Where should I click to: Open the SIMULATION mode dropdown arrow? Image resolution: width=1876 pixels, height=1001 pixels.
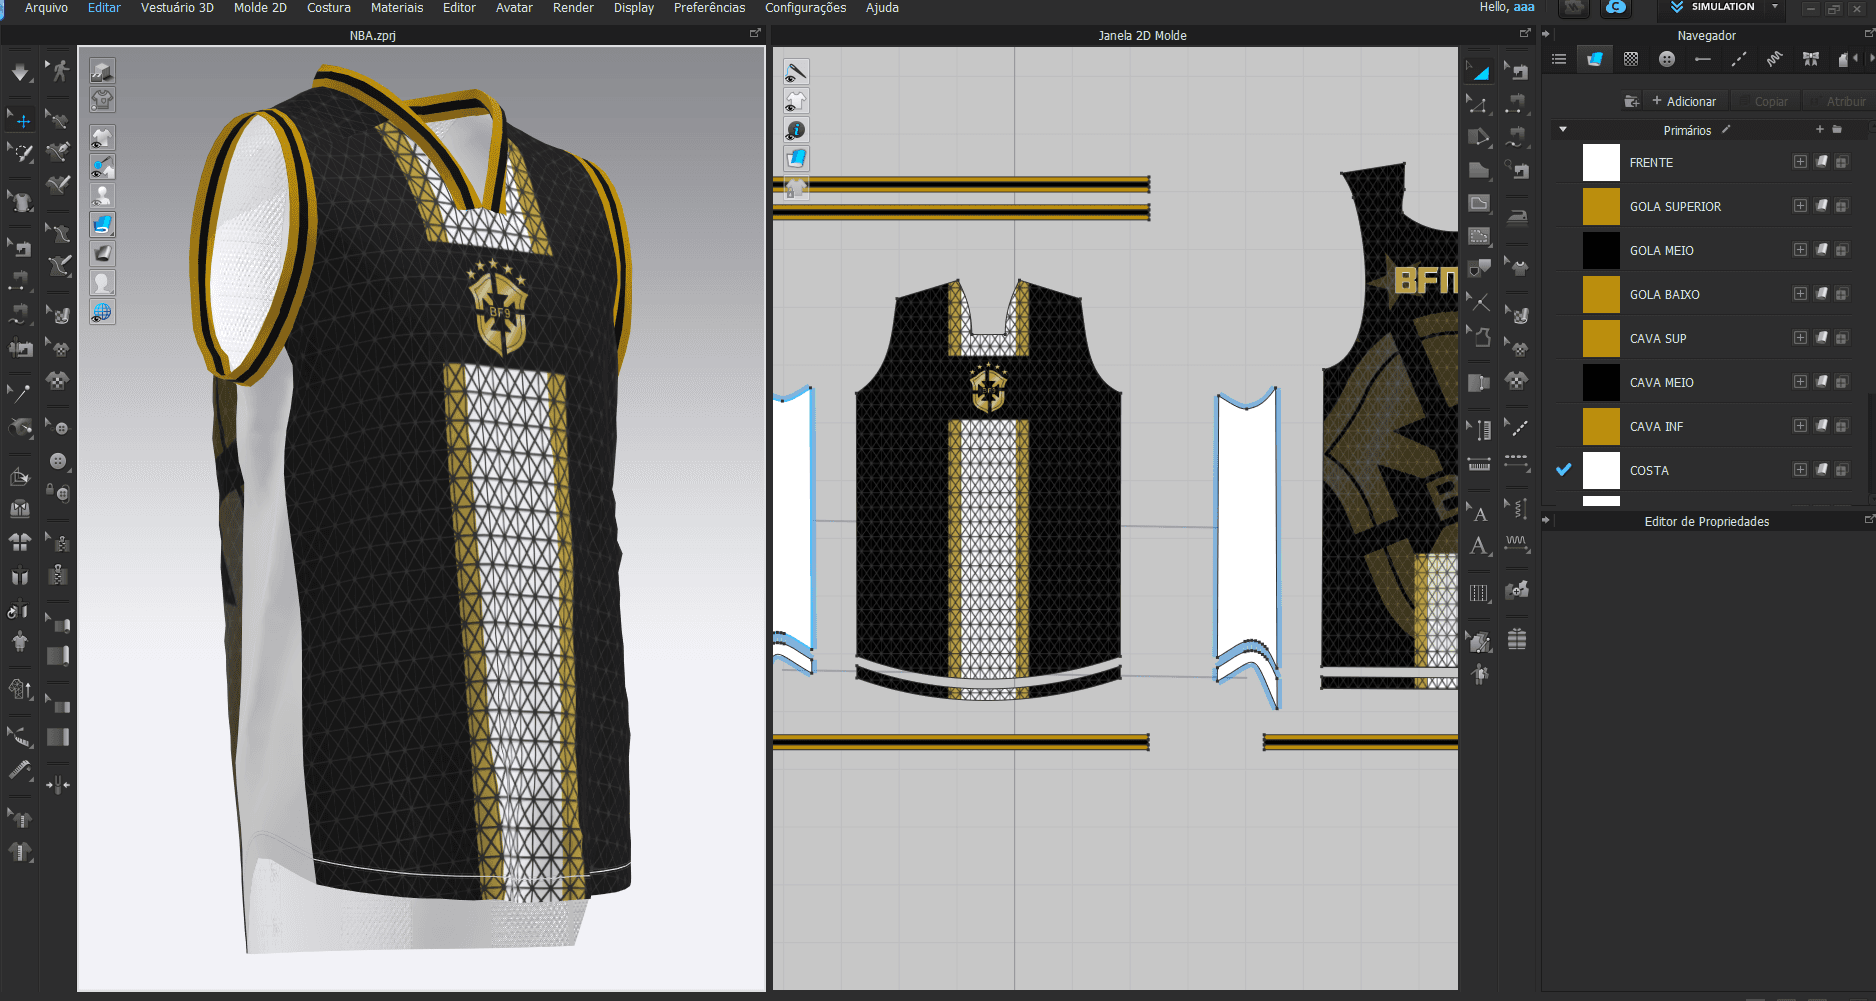pos(1775,7)
